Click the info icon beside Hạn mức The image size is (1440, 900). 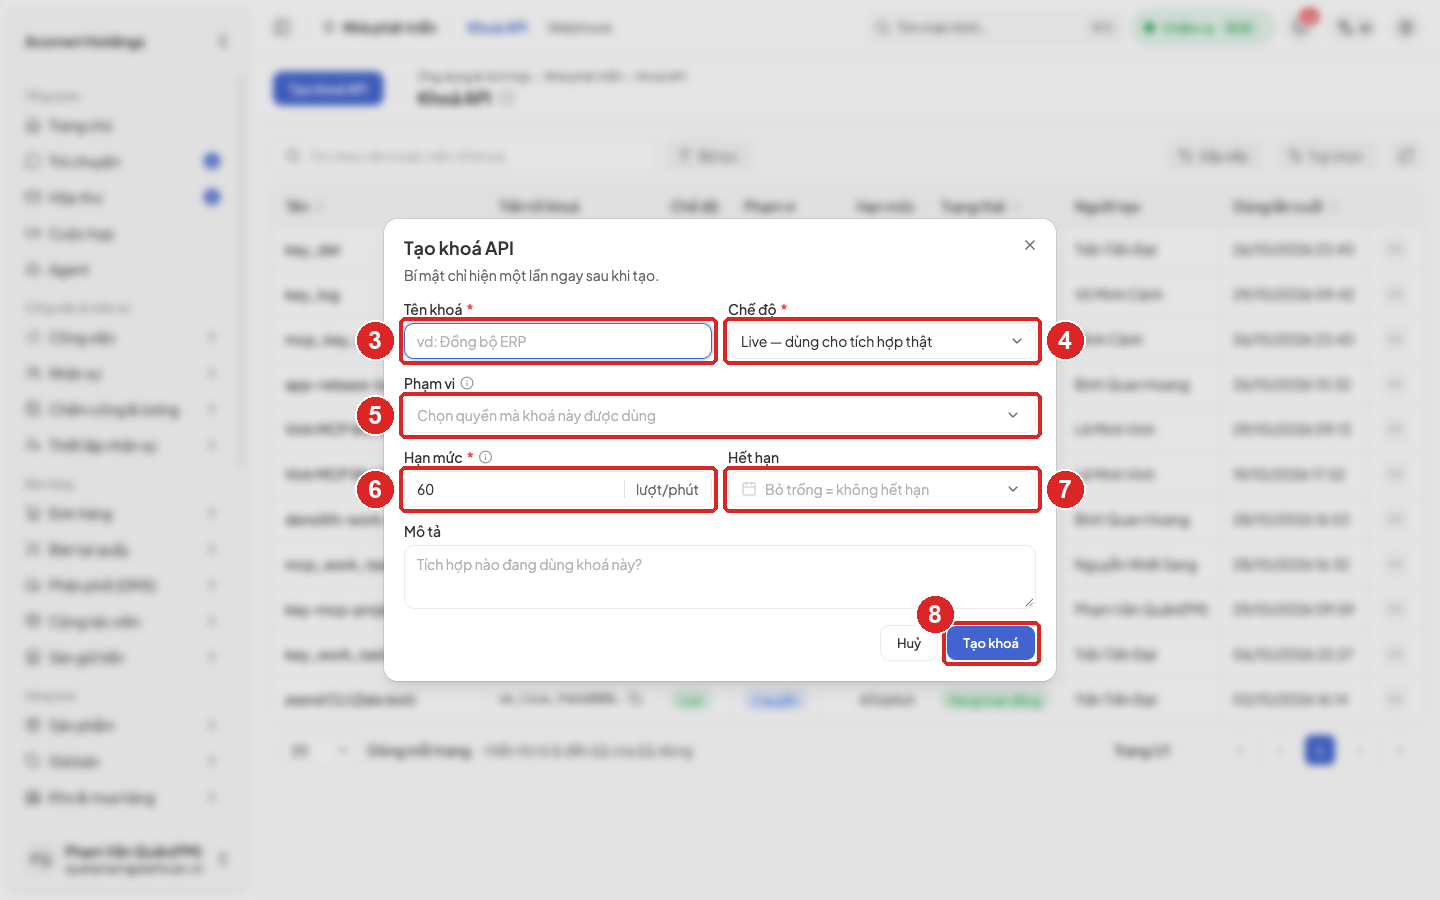click(486, 457)
